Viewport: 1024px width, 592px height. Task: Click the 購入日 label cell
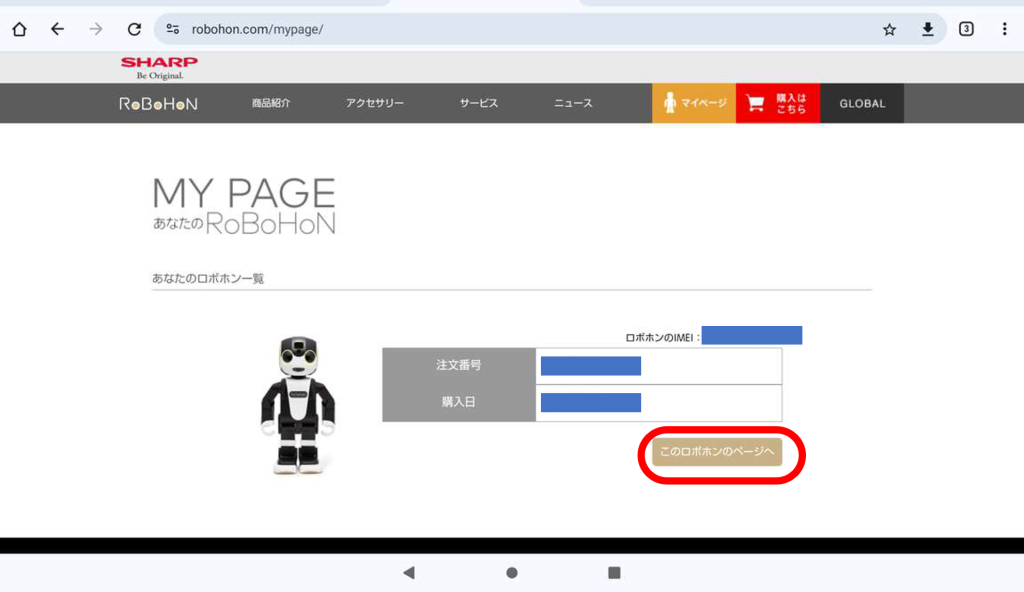pos(459,403)
